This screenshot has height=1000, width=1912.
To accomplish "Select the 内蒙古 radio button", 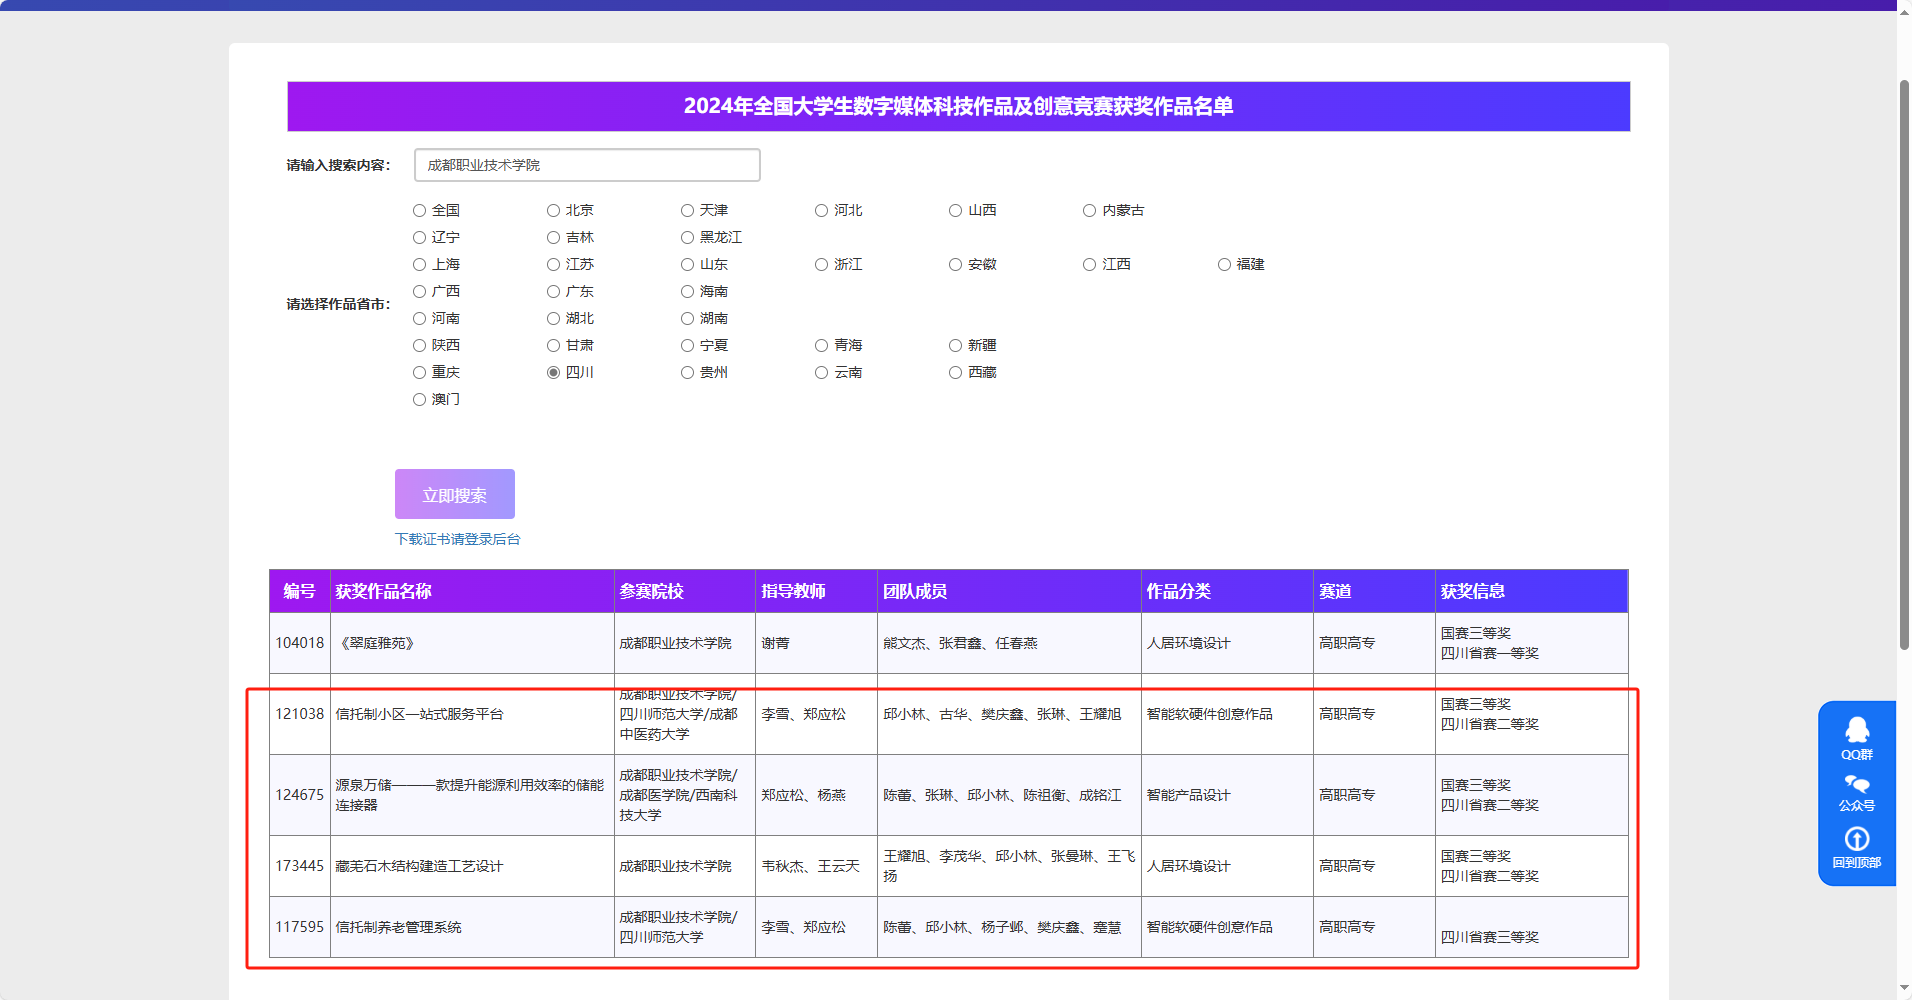I will pos(1089,210).
